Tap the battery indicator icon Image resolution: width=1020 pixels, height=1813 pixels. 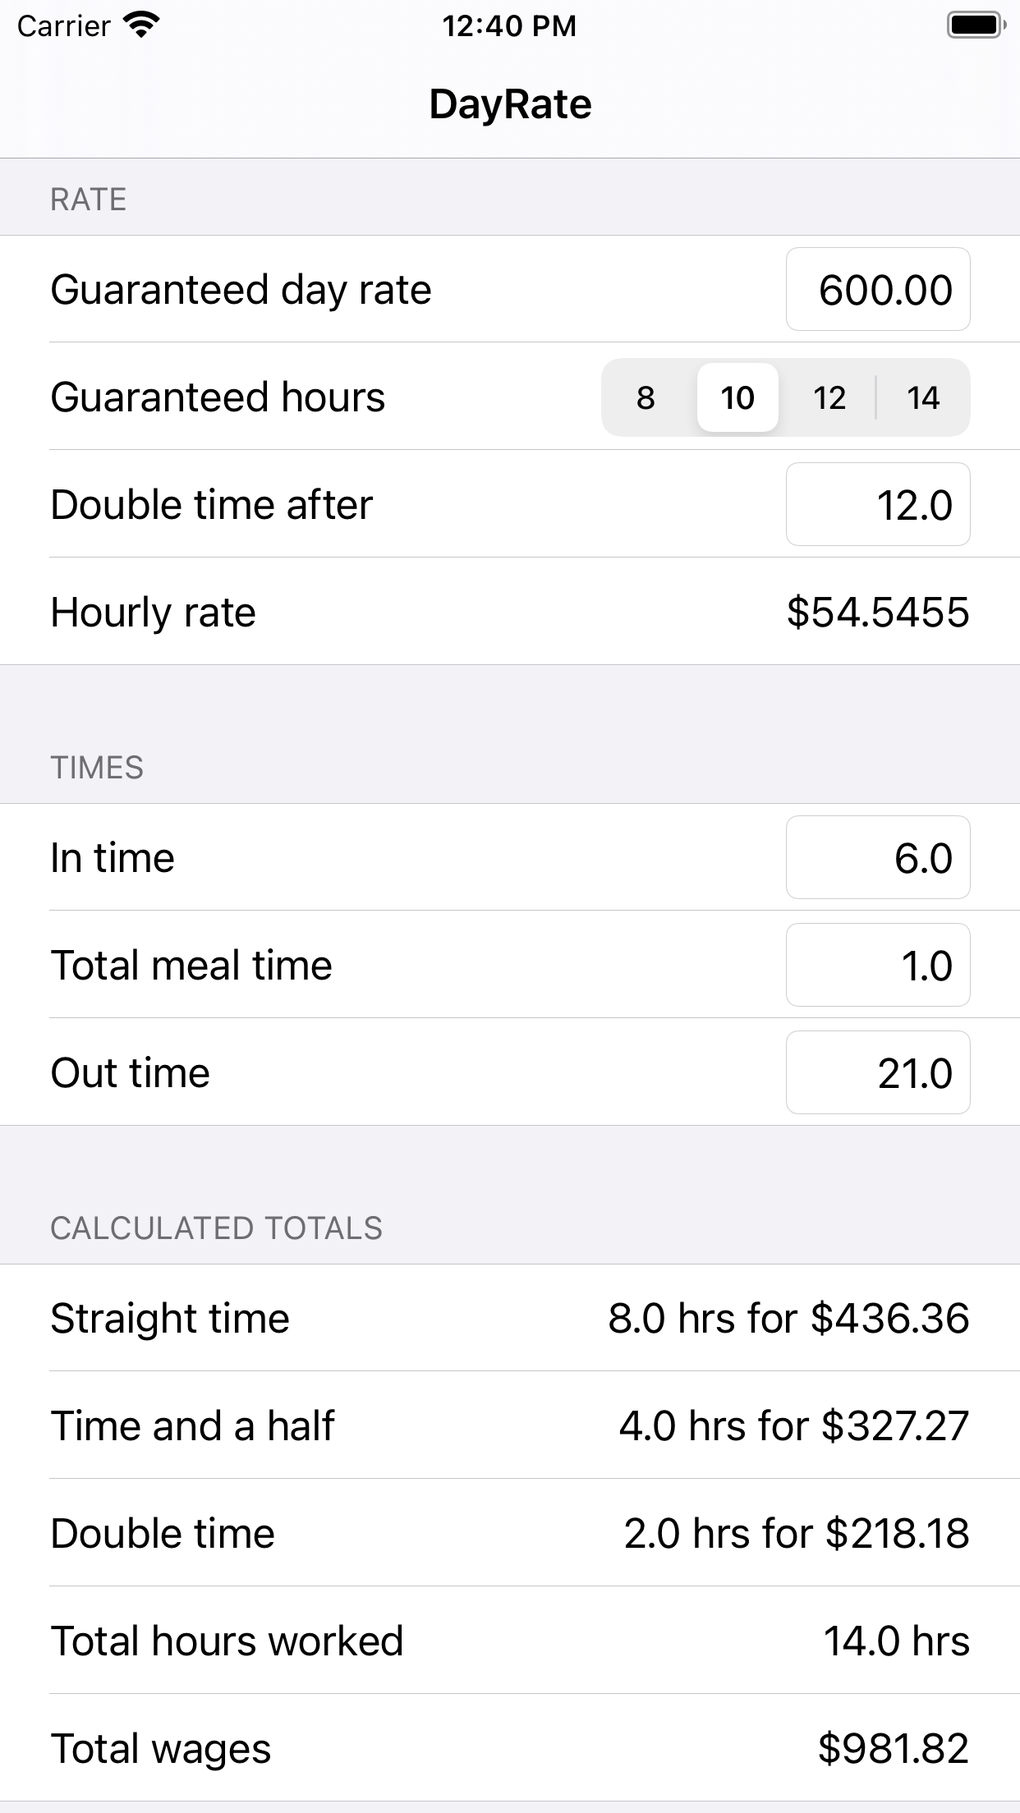(974, 25)
